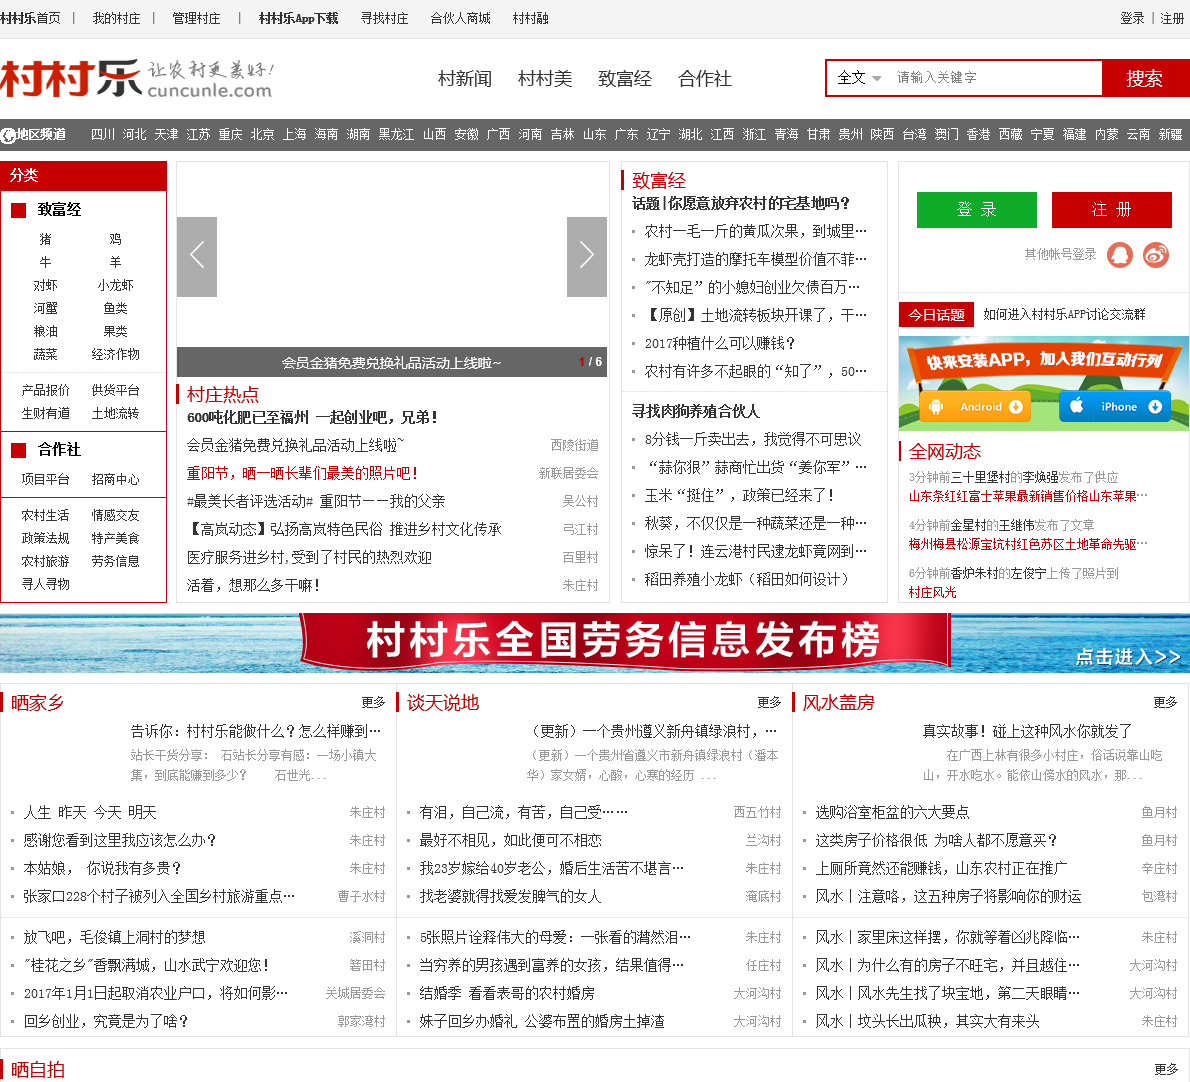
Task: Open 人生 昨天 今天 明天 post
Action: pyautogui.click(x=90, y=813)
